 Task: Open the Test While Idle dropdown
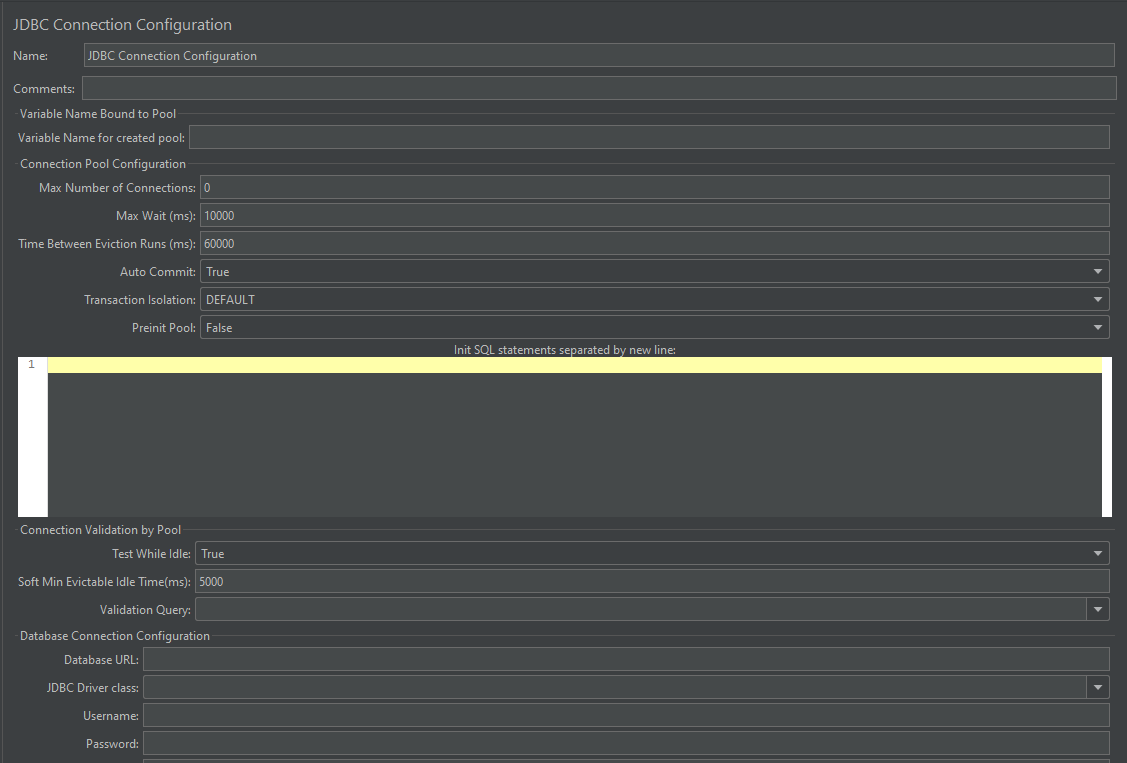652,554
